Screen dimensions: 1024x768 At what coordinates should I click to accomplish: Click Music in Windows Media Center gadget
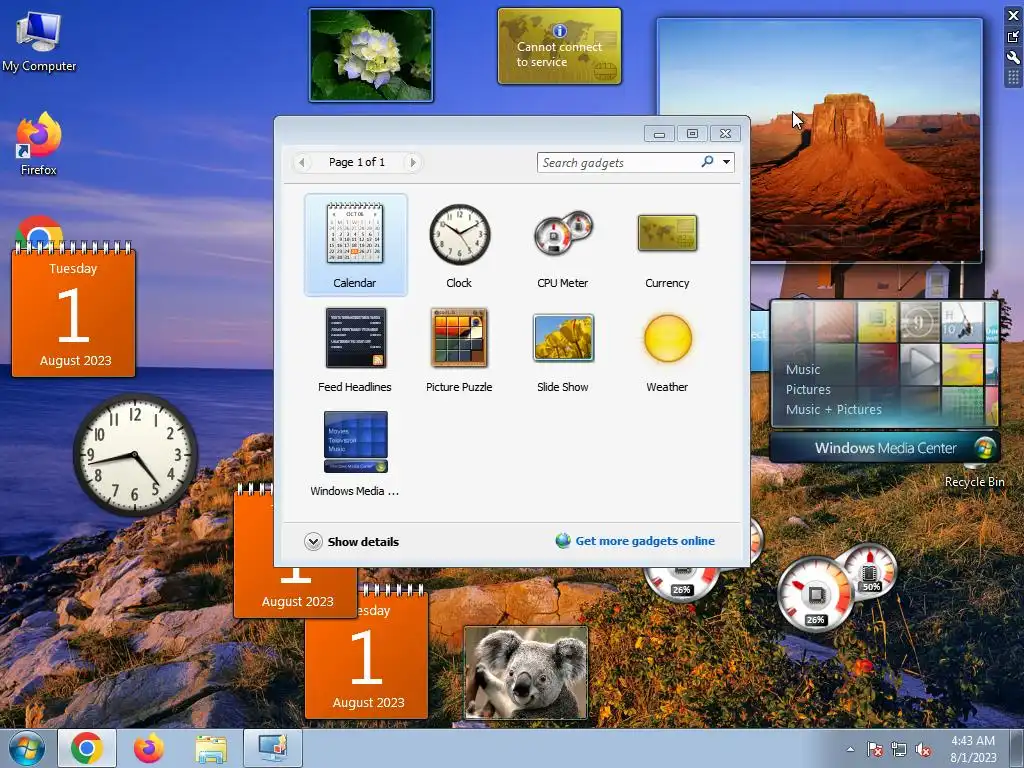(803, 370)
